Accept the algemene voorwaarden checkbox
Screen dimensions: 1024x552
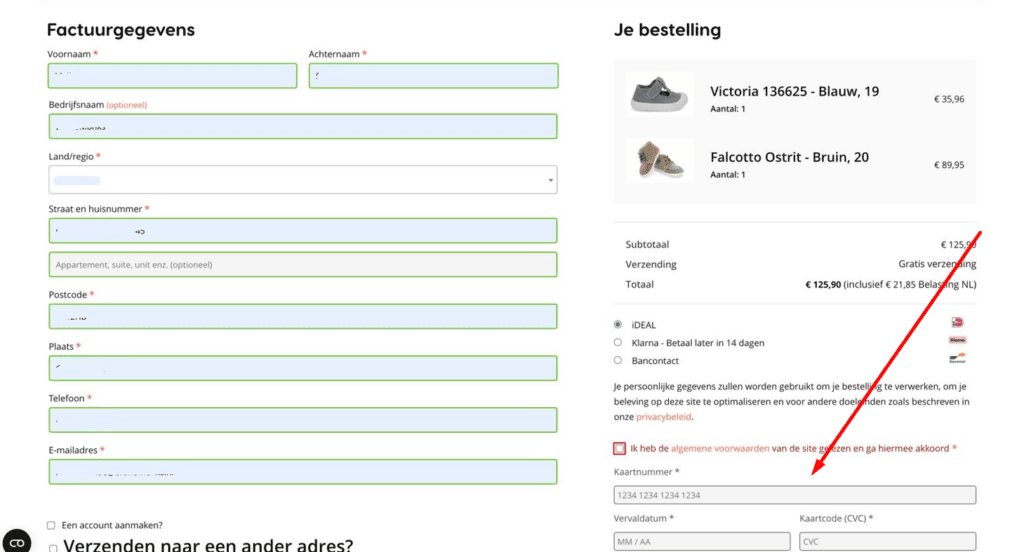click(620, 448)
